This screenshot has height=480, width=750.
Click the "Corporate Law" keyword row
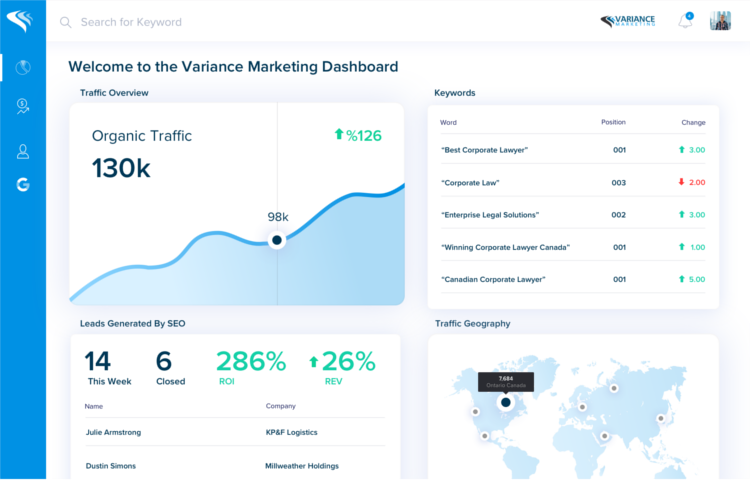click(573, 183)
